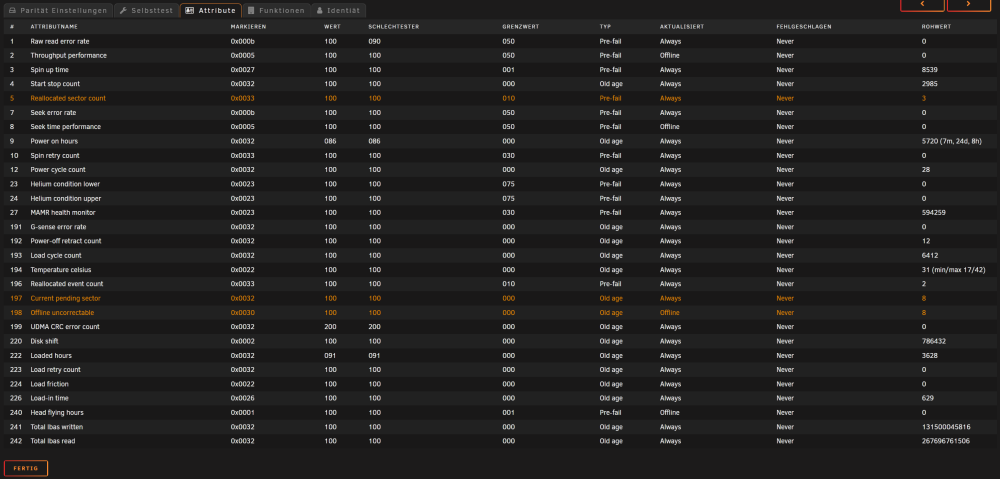Image resolution: width=1000 pixels, height=479 pixels.
Task: Switch to the Selbsttest tab
Action: coord(147,10)
